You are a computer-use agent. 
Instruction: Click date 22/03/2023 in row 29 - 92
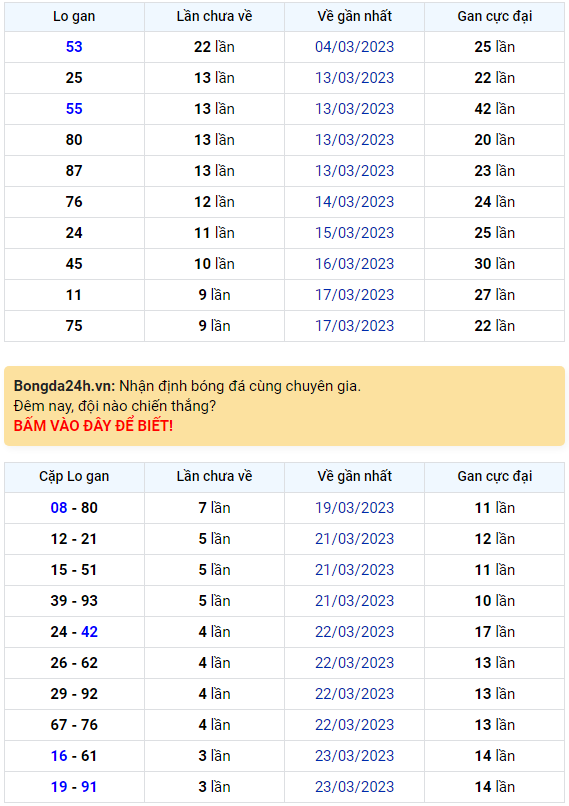point(355,694)
